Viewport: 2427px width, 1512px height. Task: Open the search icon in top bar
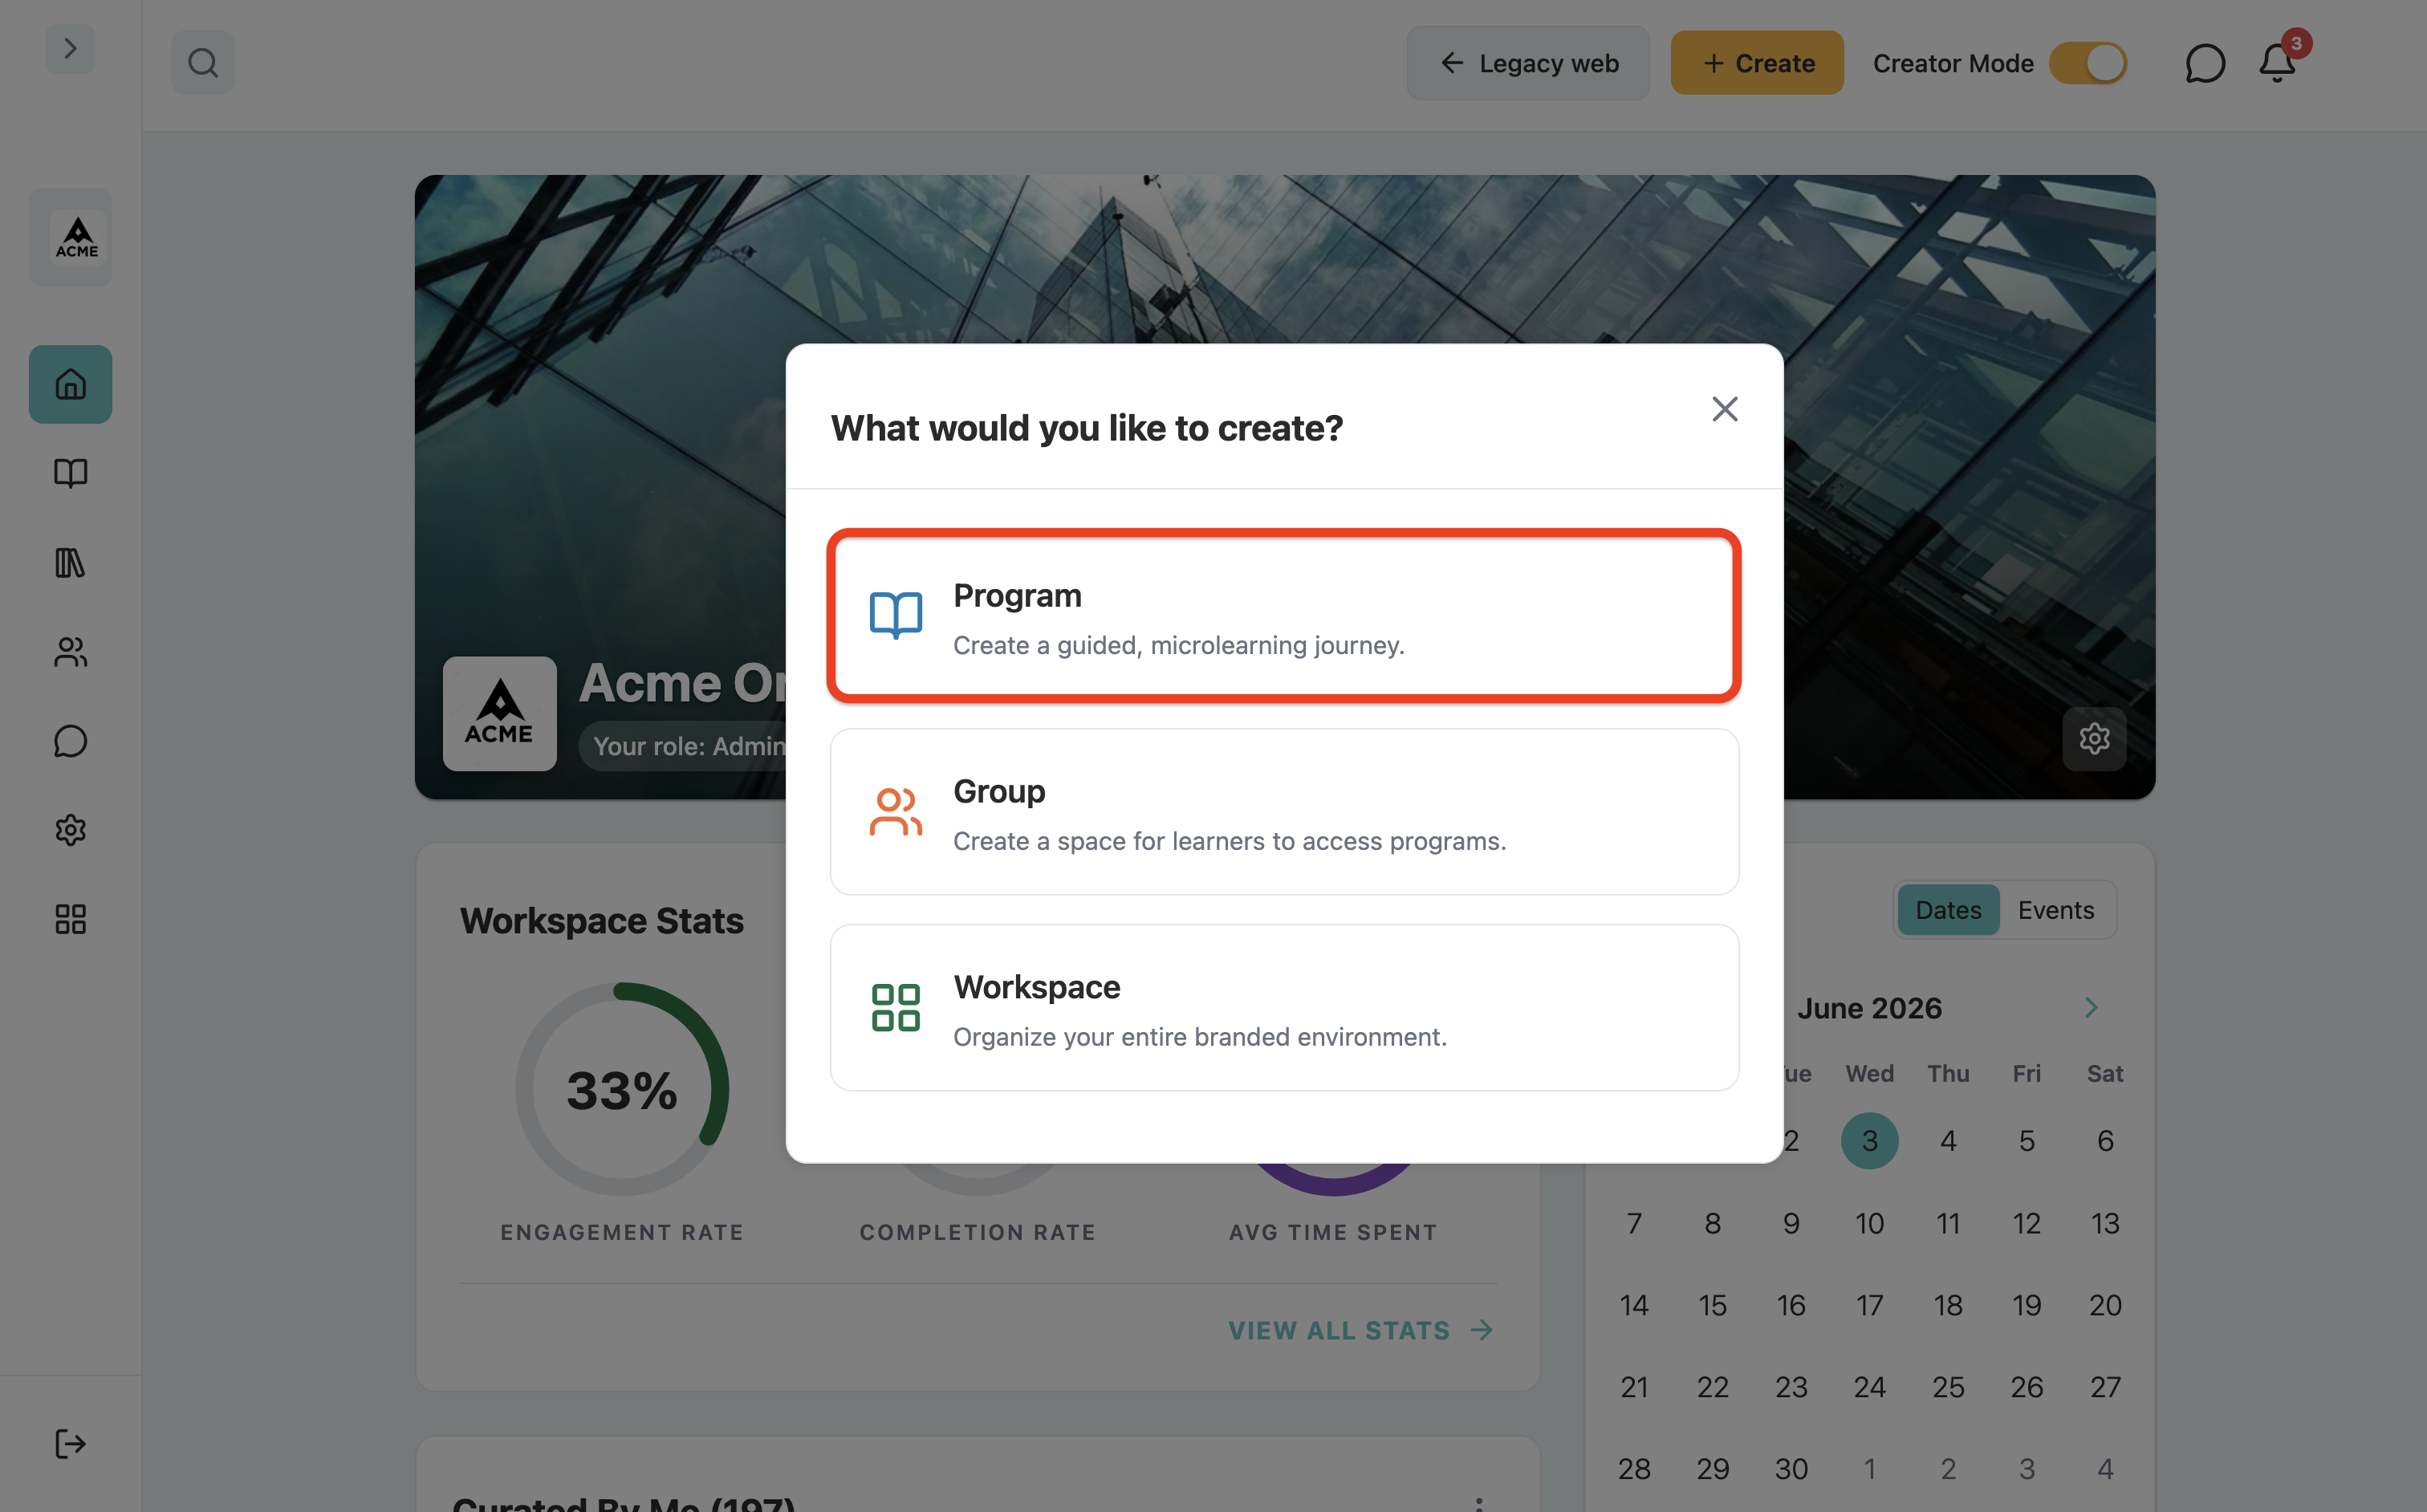click(x=203, y=63)
